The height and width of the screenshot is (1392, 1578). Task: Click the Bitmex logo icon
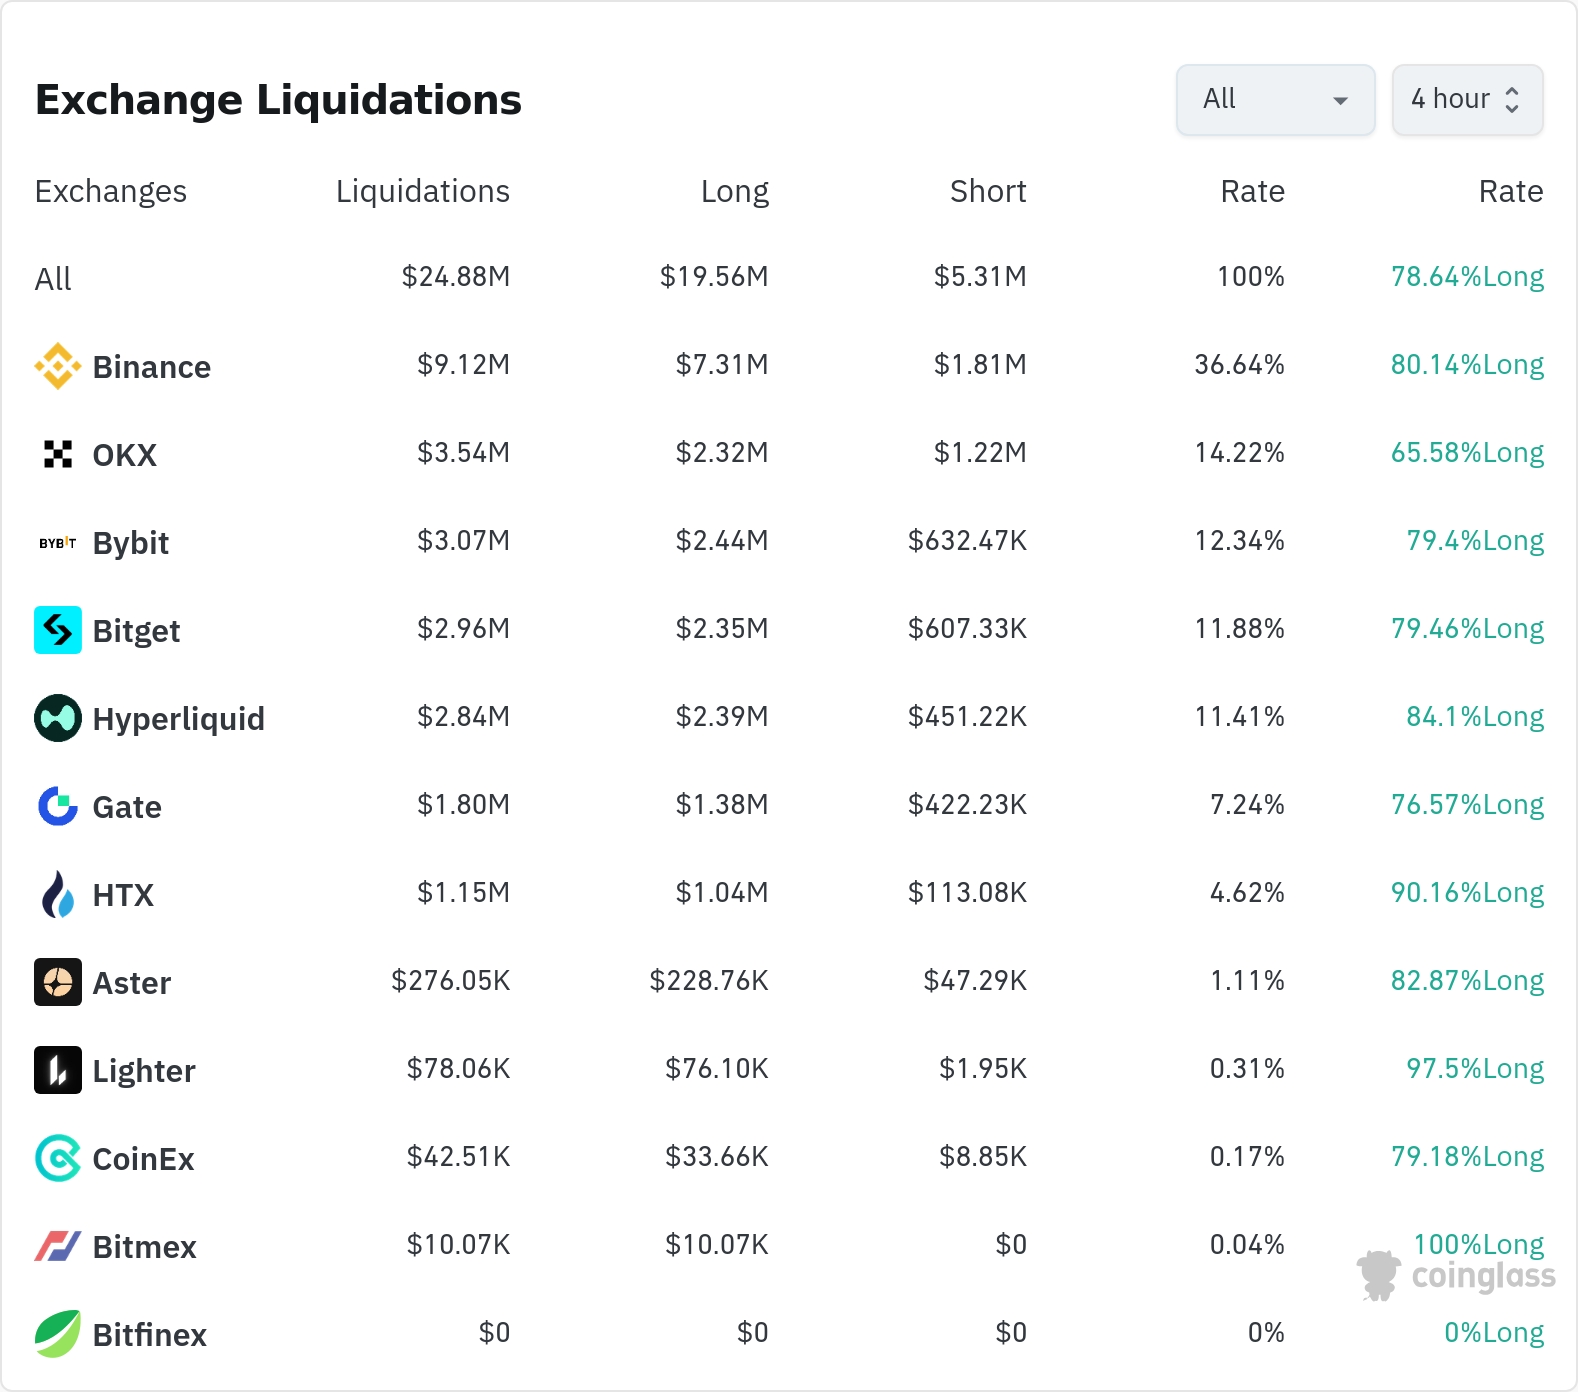(58, 1246)
